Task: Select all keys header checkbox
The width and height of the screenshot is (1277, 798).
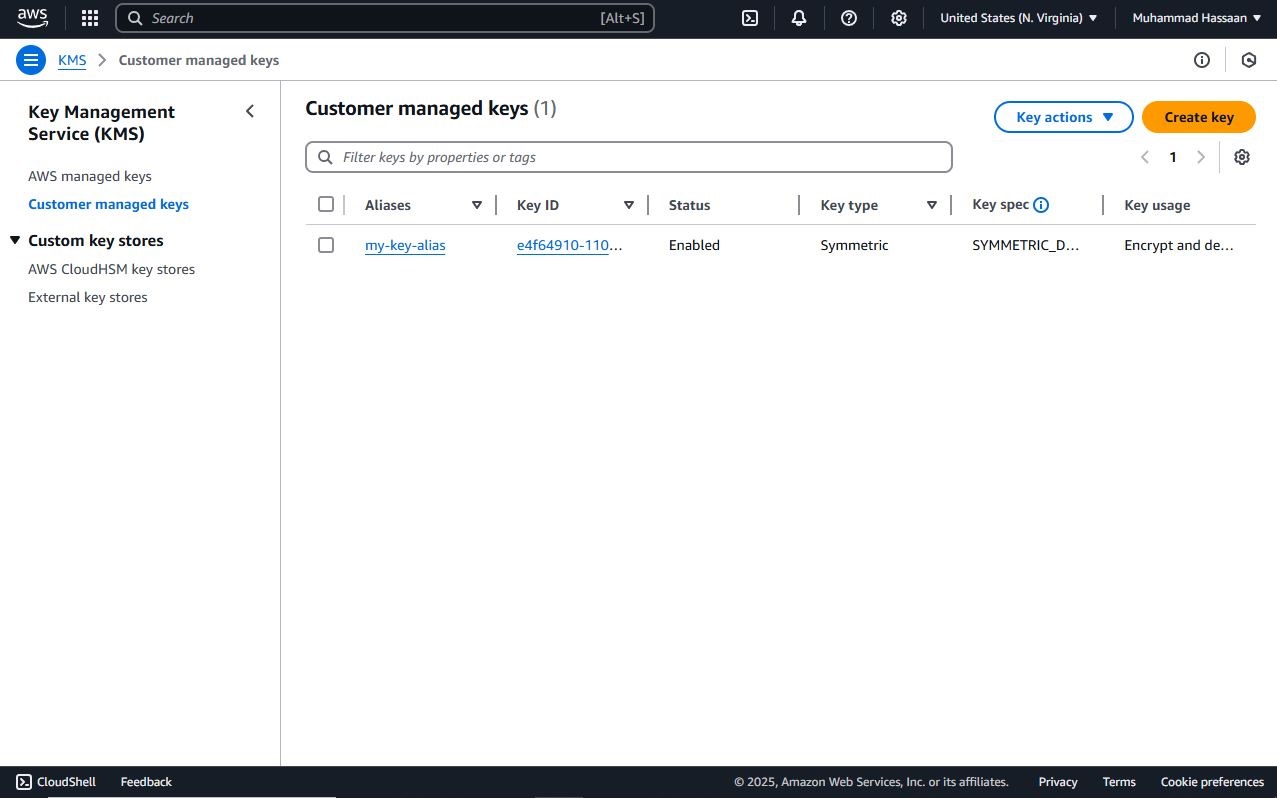Action: (325, 204)
